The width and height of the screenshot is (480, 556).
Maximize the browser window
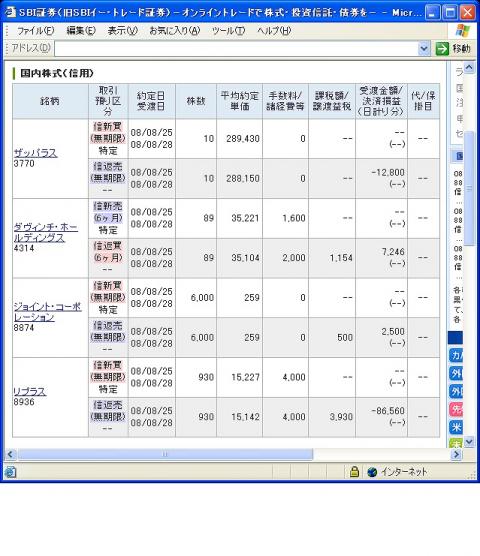450,13
